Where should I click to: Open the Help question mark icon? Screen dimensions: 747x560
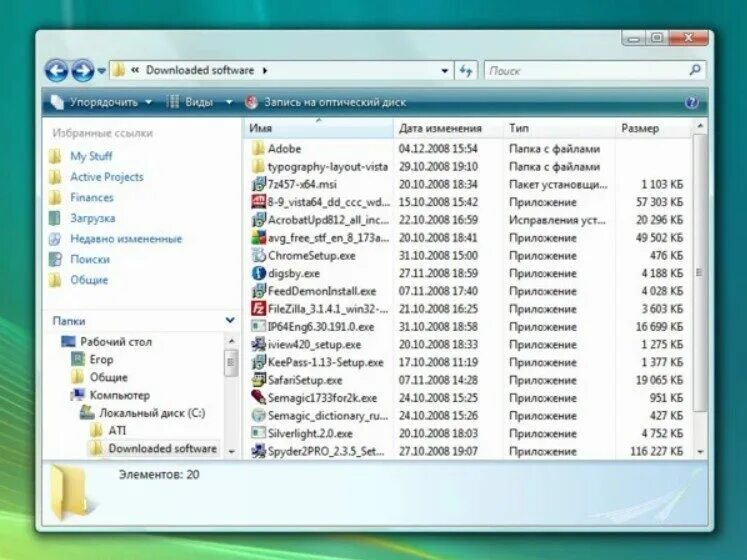click(x=691, y=102)
